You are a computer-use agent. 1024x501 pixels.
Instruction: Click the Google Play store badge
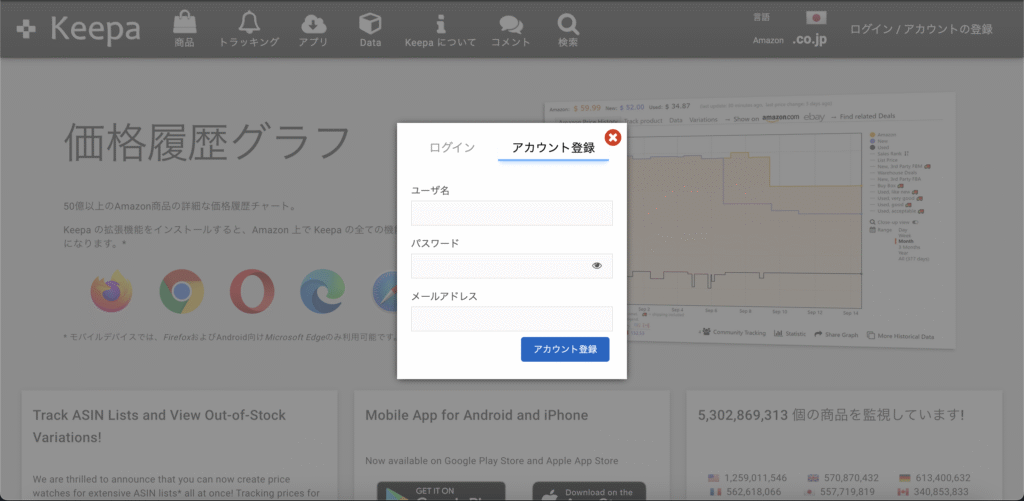441,491
